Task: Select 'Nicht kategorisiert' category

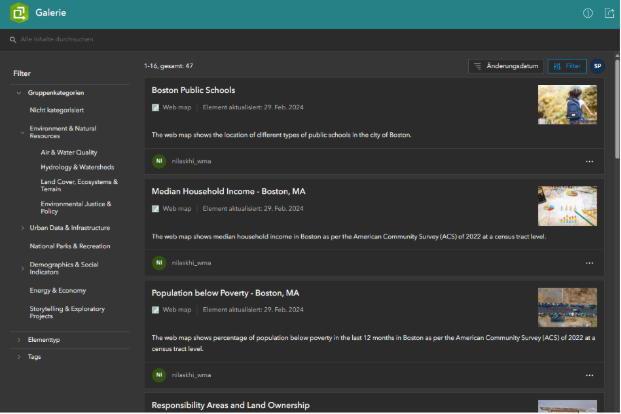Action: click(x=57, y=110)
